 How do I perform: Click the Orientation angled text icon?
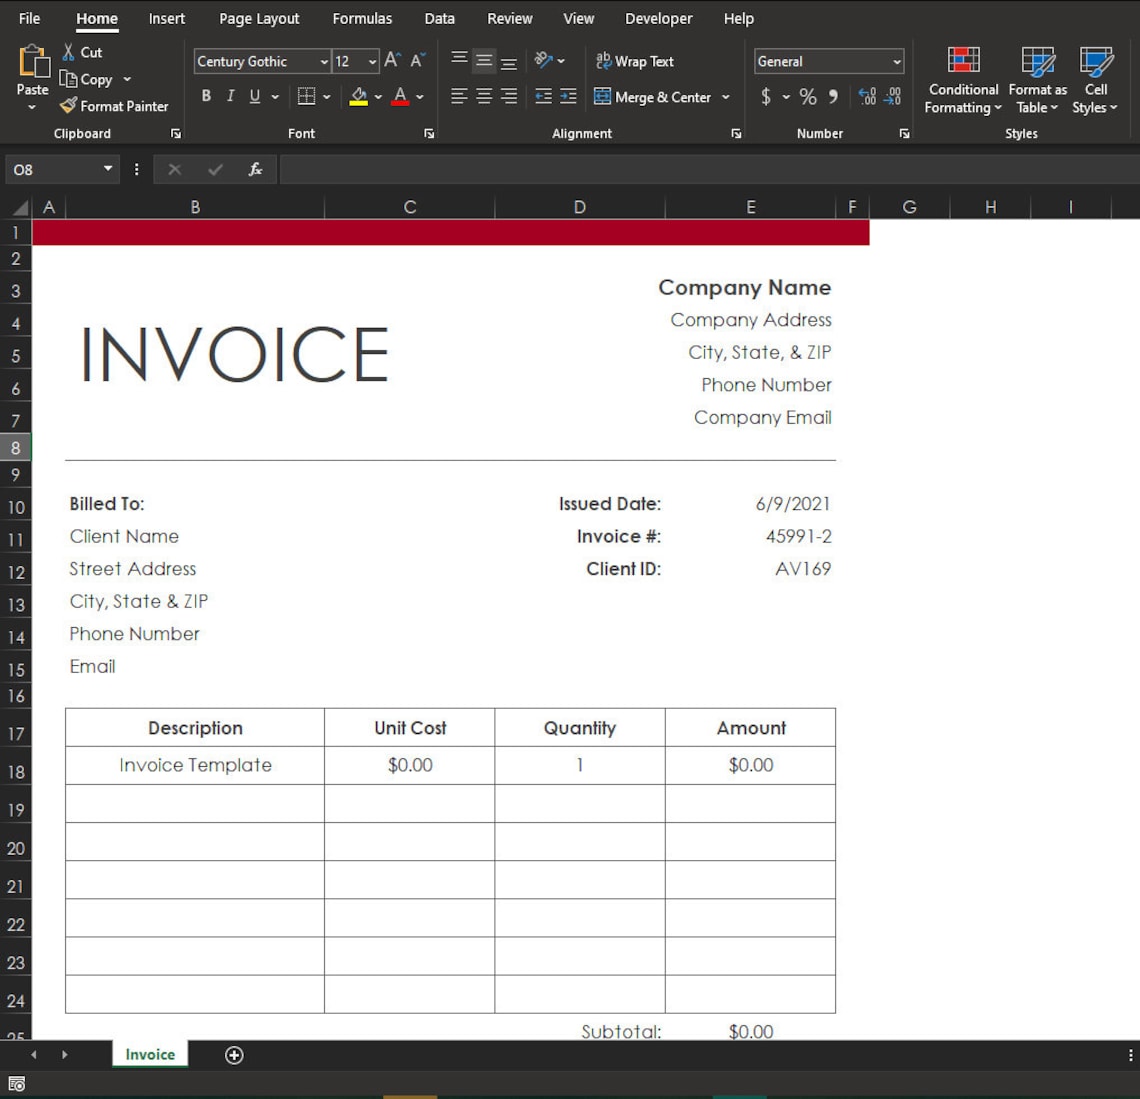[x=544, y=60]
